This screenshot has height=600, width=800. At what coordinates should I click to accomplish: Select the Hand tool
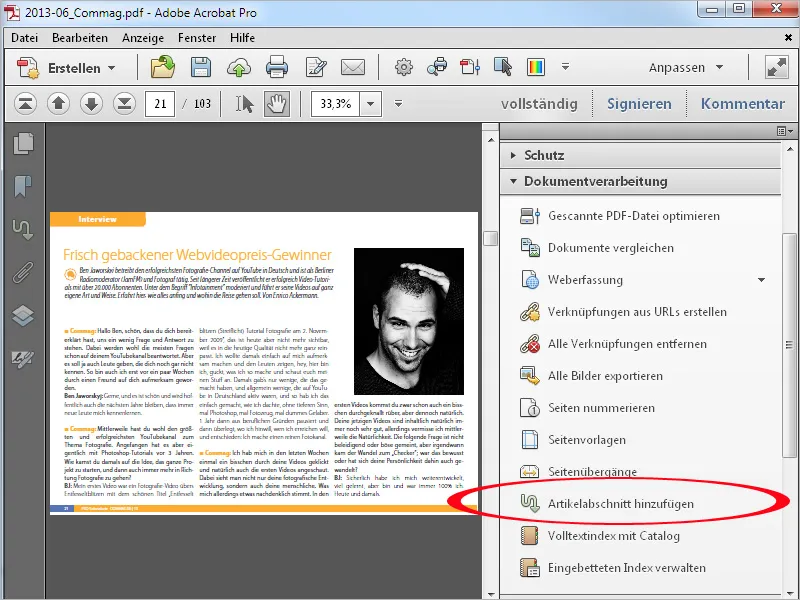[x=277, y=102]
